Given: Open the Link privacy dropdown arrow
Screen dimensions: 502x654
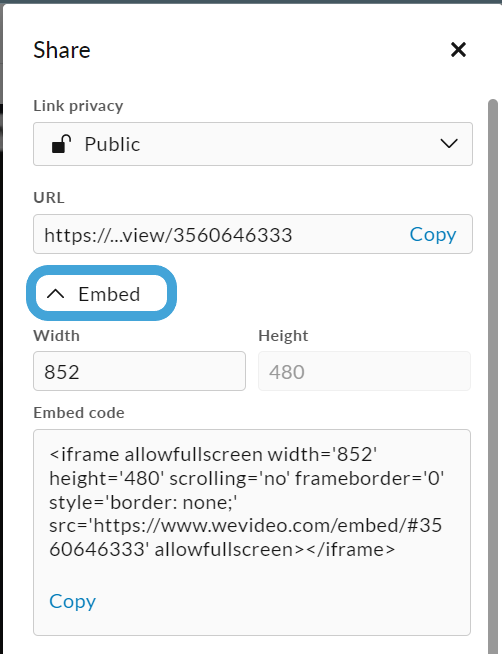Looking at the screenshot, I should [449, 144].
